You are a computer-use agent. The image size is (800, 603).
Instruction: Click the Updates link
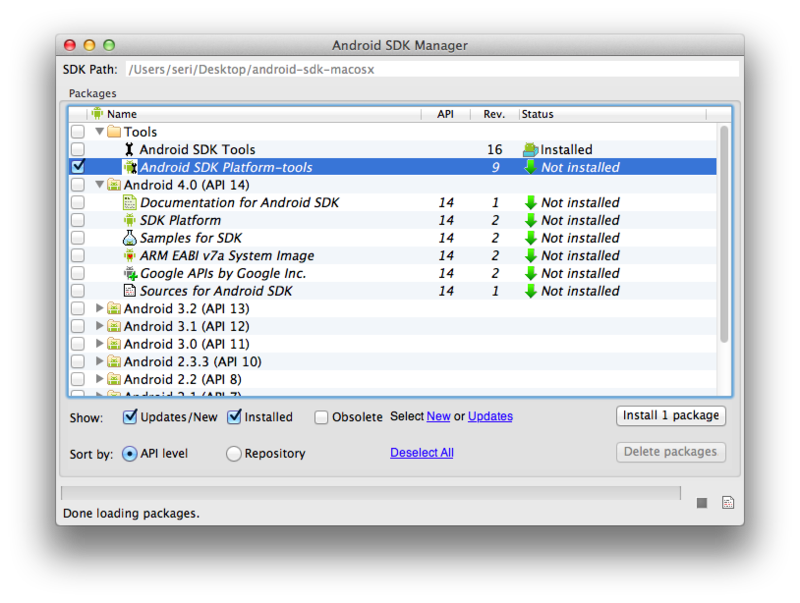pyautogui.click(x=490, y=416)
